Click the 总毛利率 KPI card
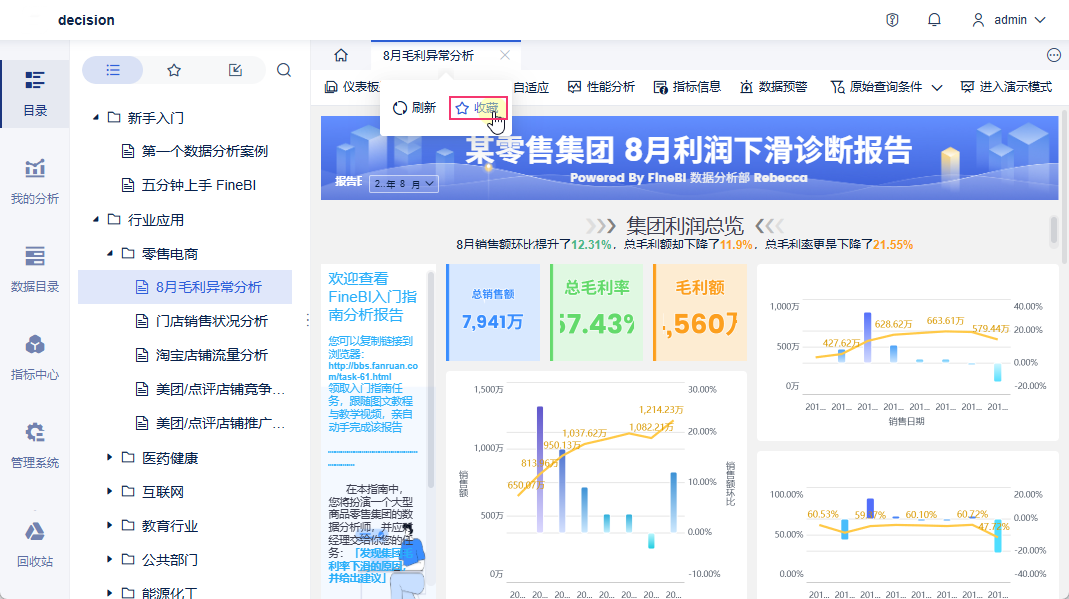Viewport: 1069px width, 599px height. 597,312
